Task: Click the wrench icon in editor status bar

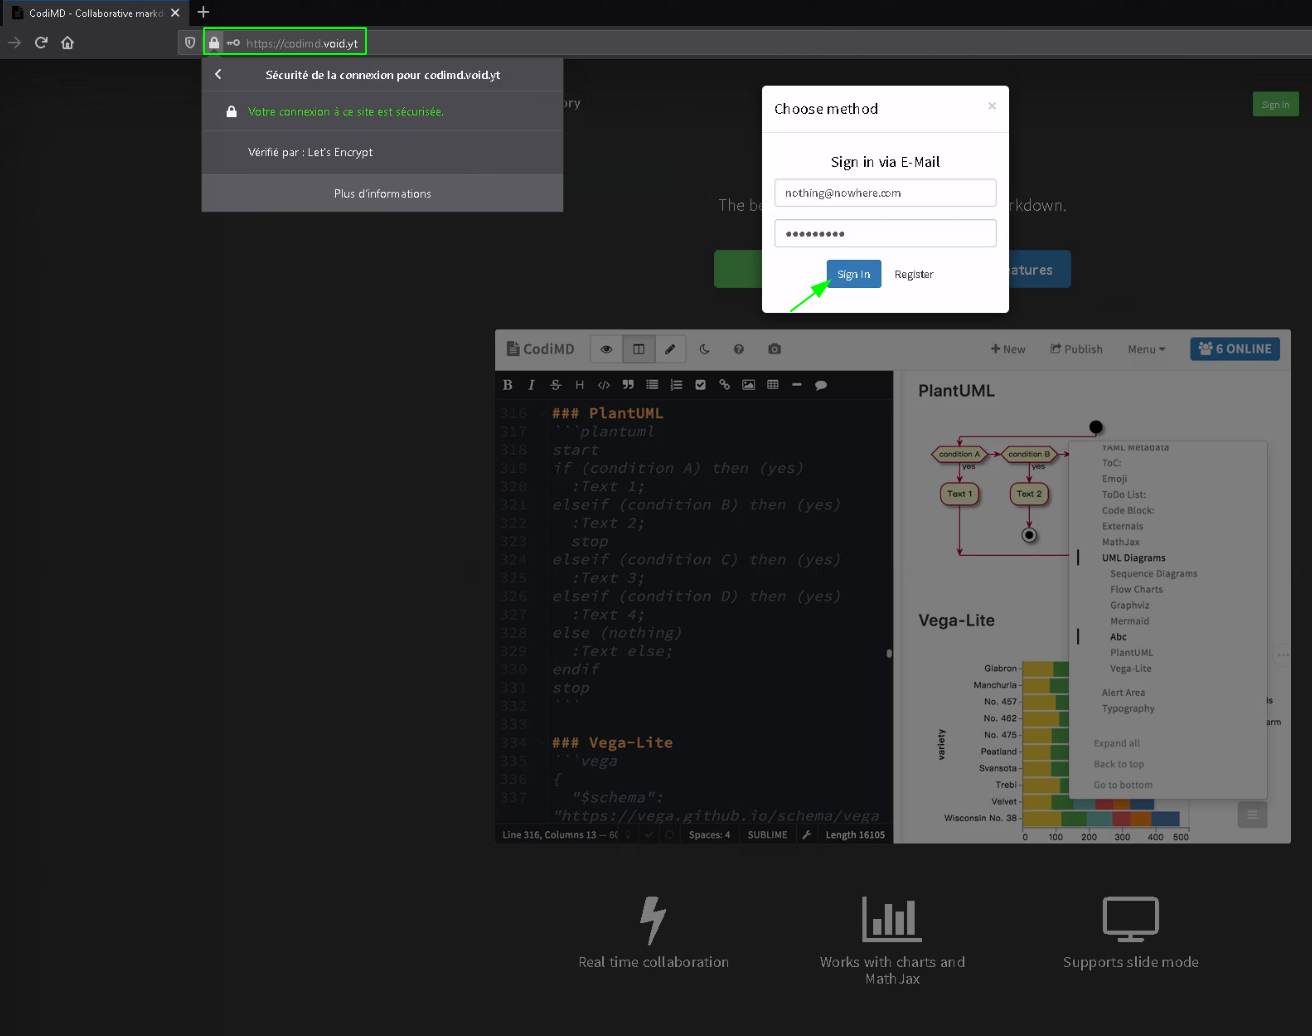Action: coord(806,835)
